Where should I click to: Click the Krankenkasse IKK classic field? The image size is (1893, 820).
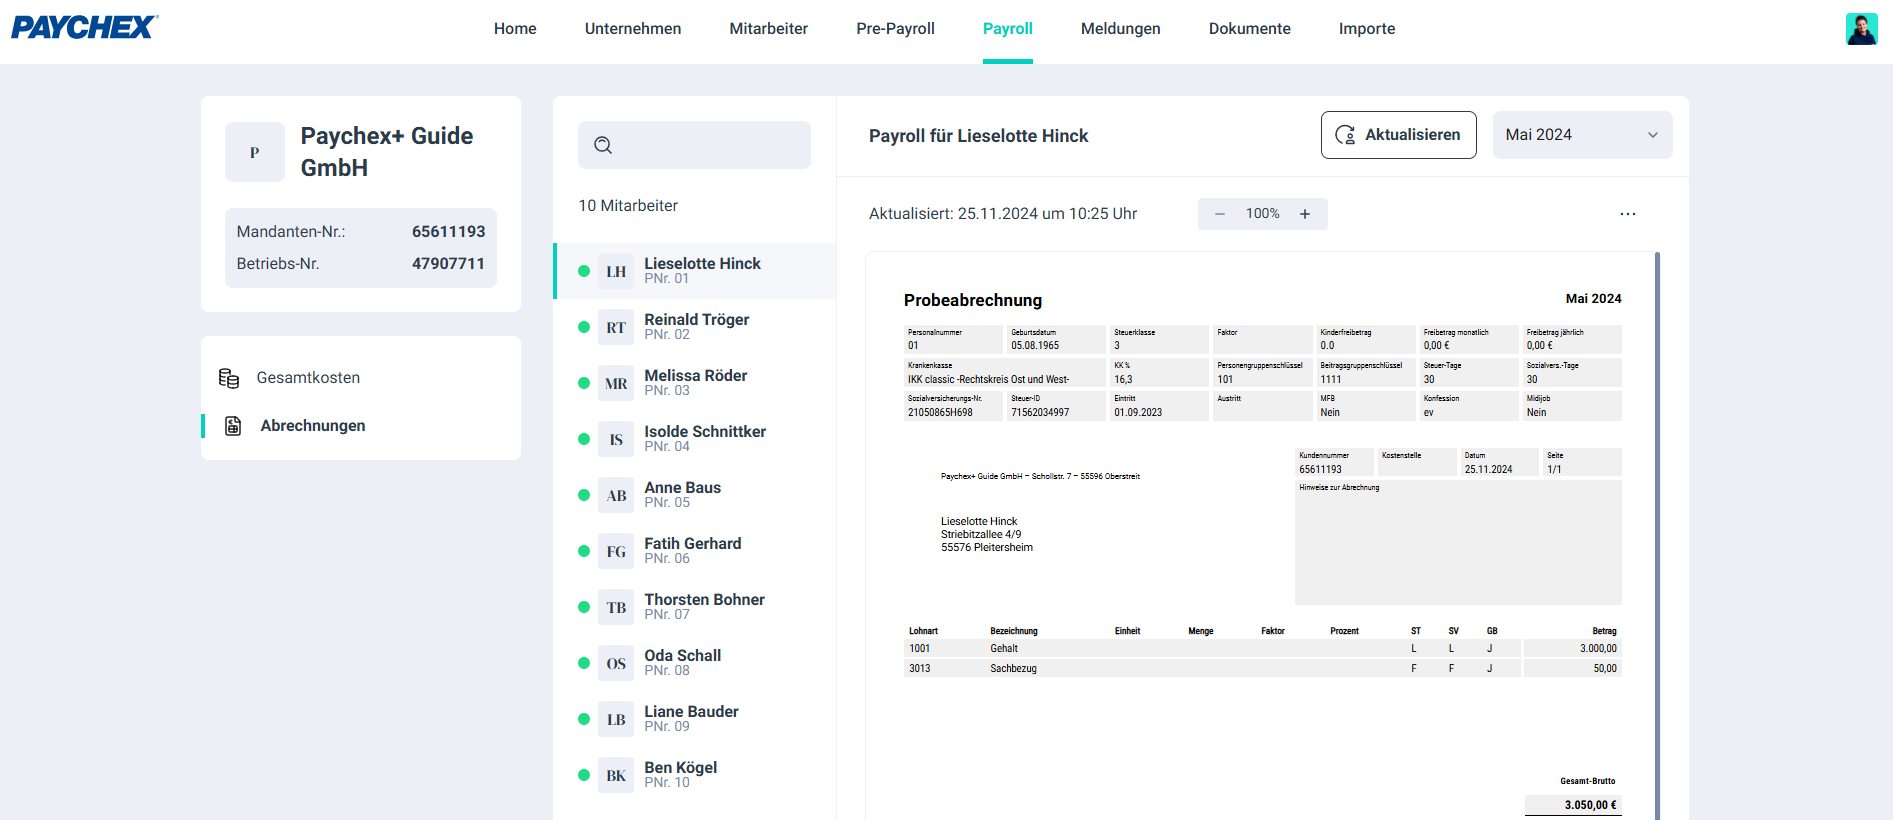point(1005,373)
